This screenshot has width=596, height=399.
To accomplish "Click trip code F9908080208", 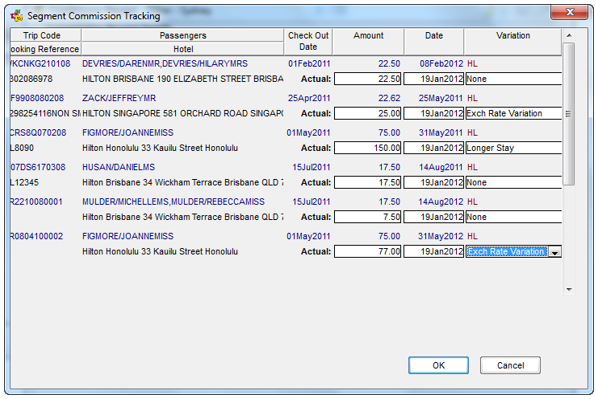I will (37, 98).
